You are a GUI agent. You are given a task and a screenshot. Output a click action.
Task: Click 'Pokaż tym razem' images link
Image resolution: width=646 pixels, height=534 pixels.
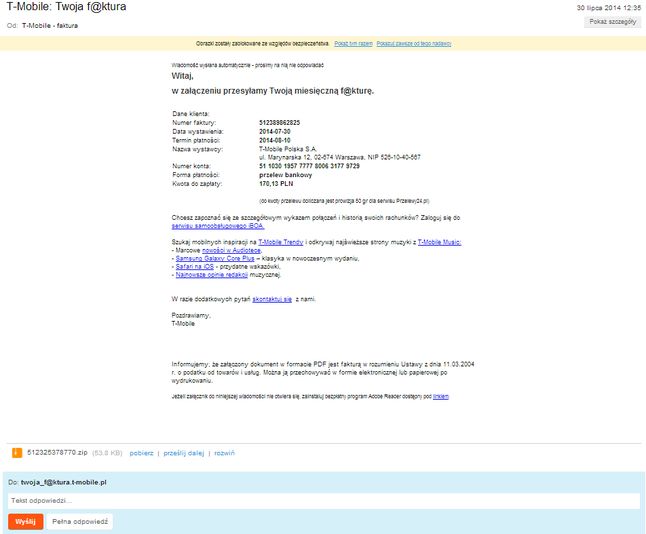353,44
